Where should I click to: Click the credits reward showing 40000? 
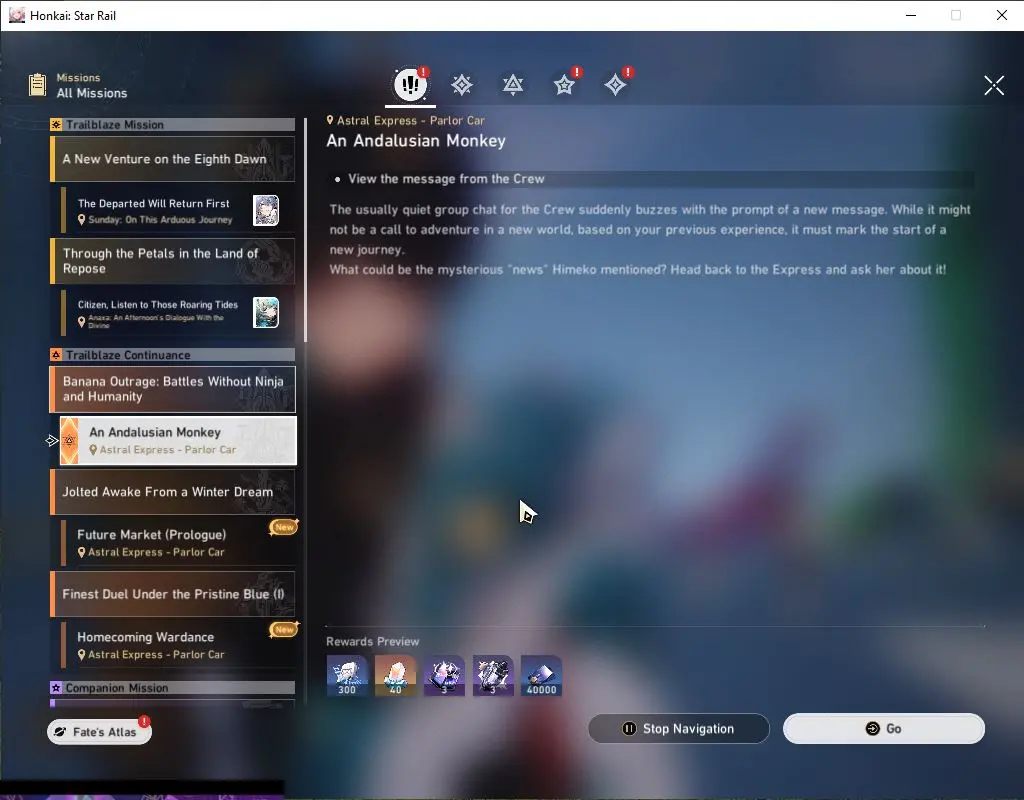coord(541,676)
